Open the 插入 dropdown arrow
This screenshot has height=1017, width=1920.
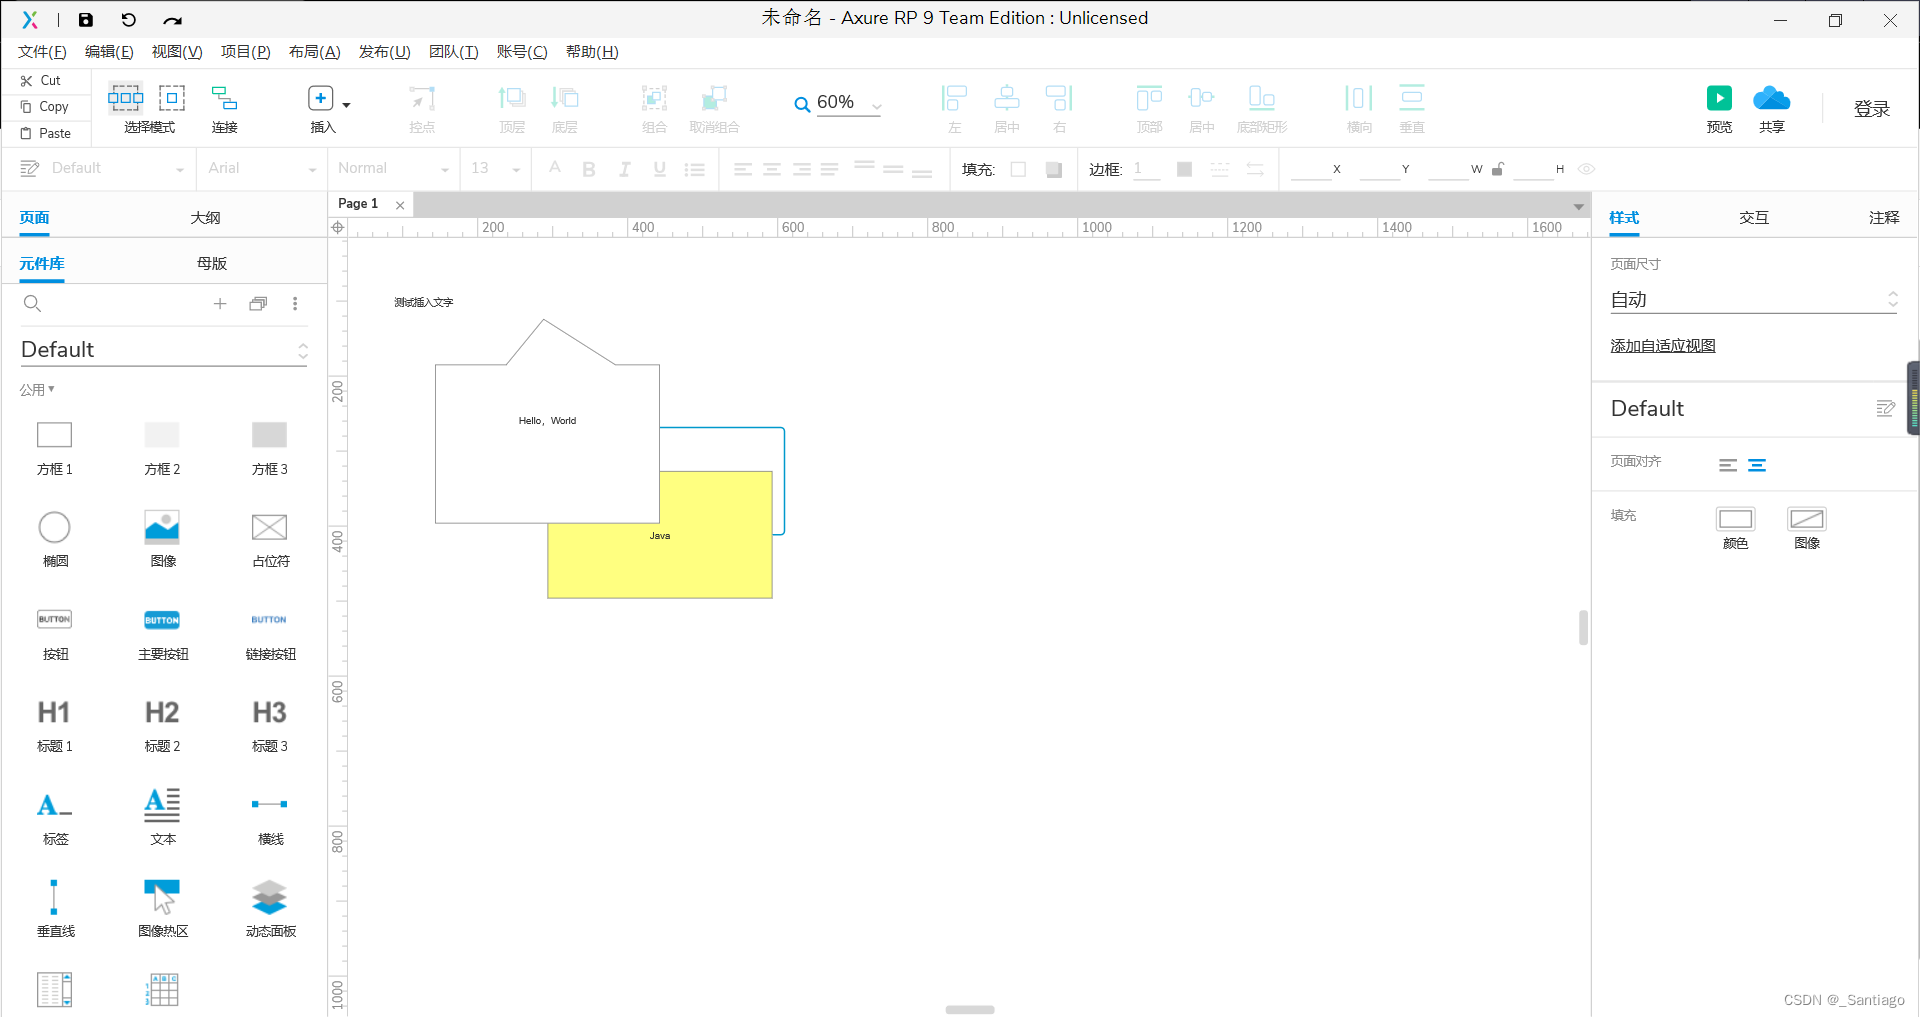click(346, 105)
